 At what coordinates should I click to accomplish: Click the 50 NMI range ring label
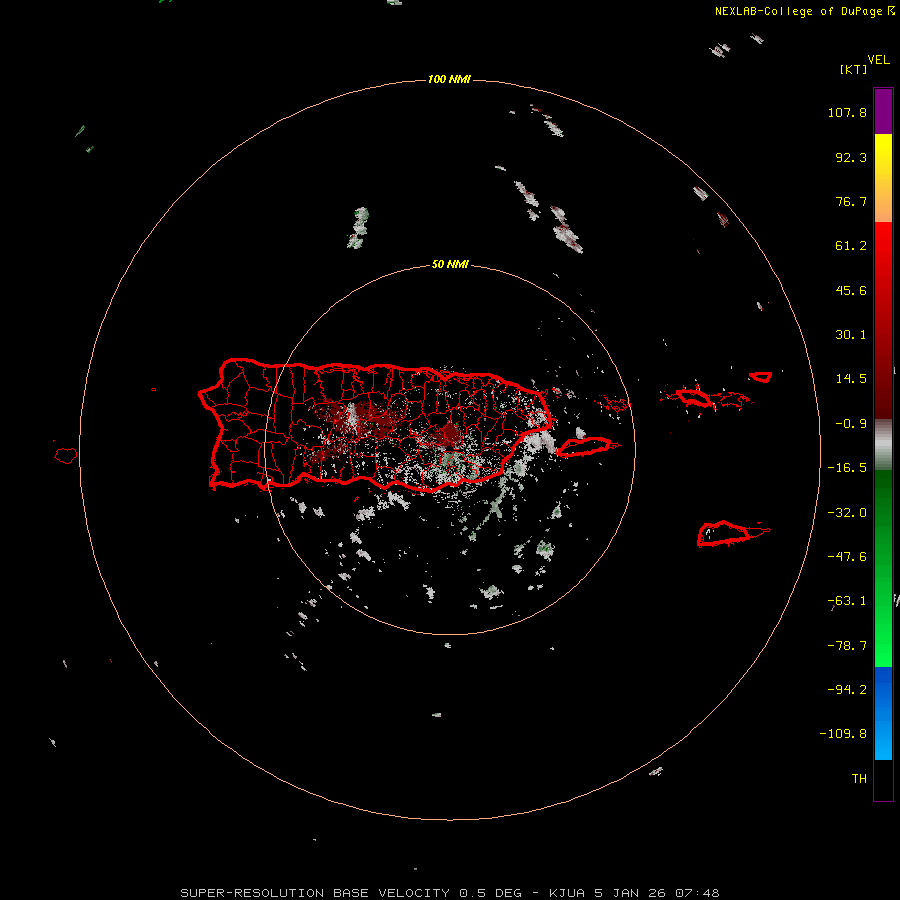tap(449, 265)
